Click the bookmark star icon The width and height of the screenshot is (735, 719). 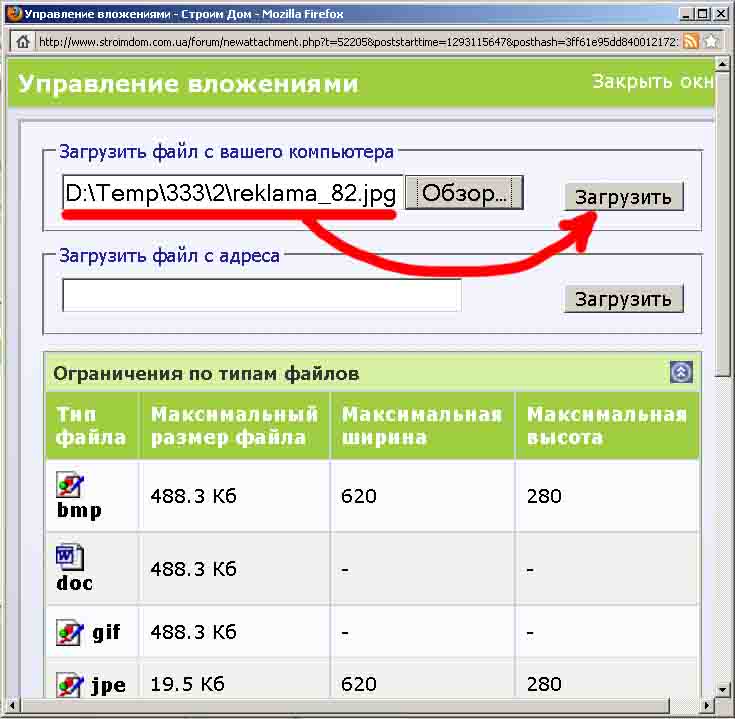(x=711, y=42)
